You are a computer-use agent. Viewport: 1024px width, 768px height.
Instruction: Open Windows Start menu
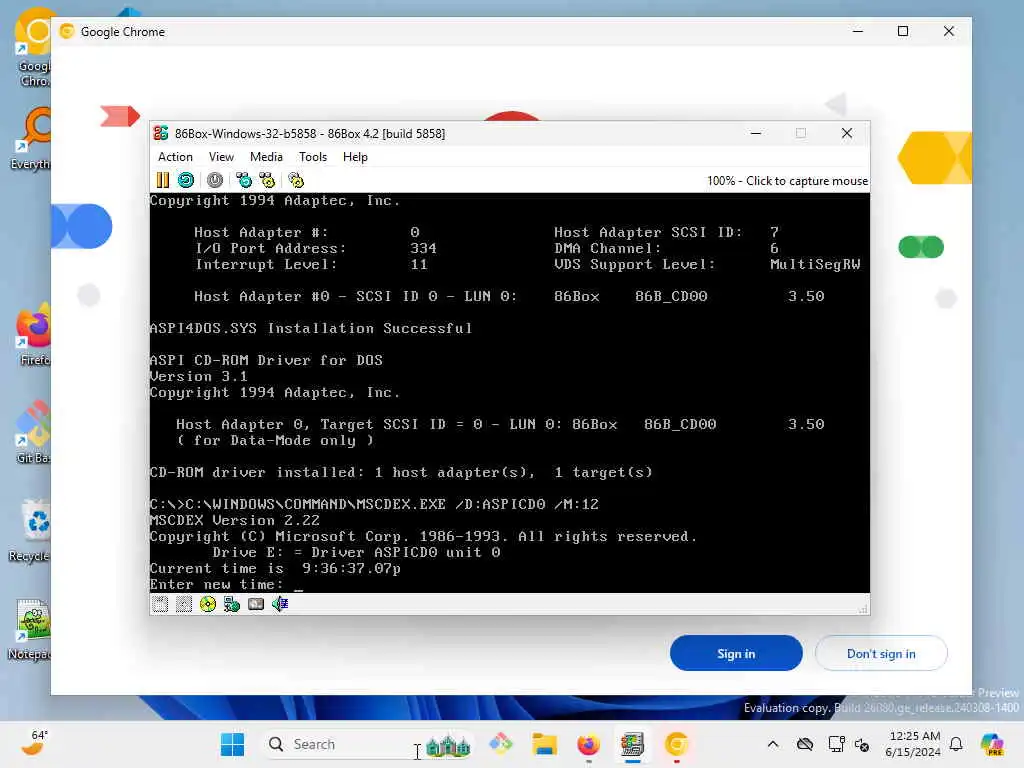tap(232, 744)
